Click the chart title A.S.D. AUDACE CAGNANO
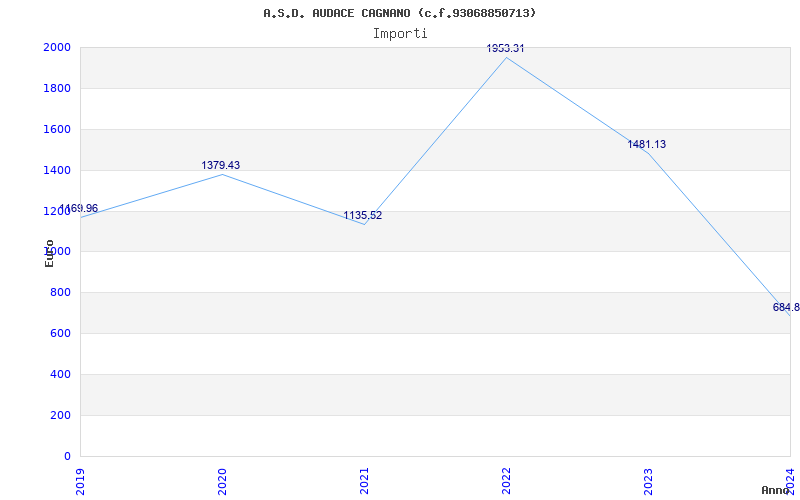This screenshot has width=800, height=500. [x=399, y=13]
